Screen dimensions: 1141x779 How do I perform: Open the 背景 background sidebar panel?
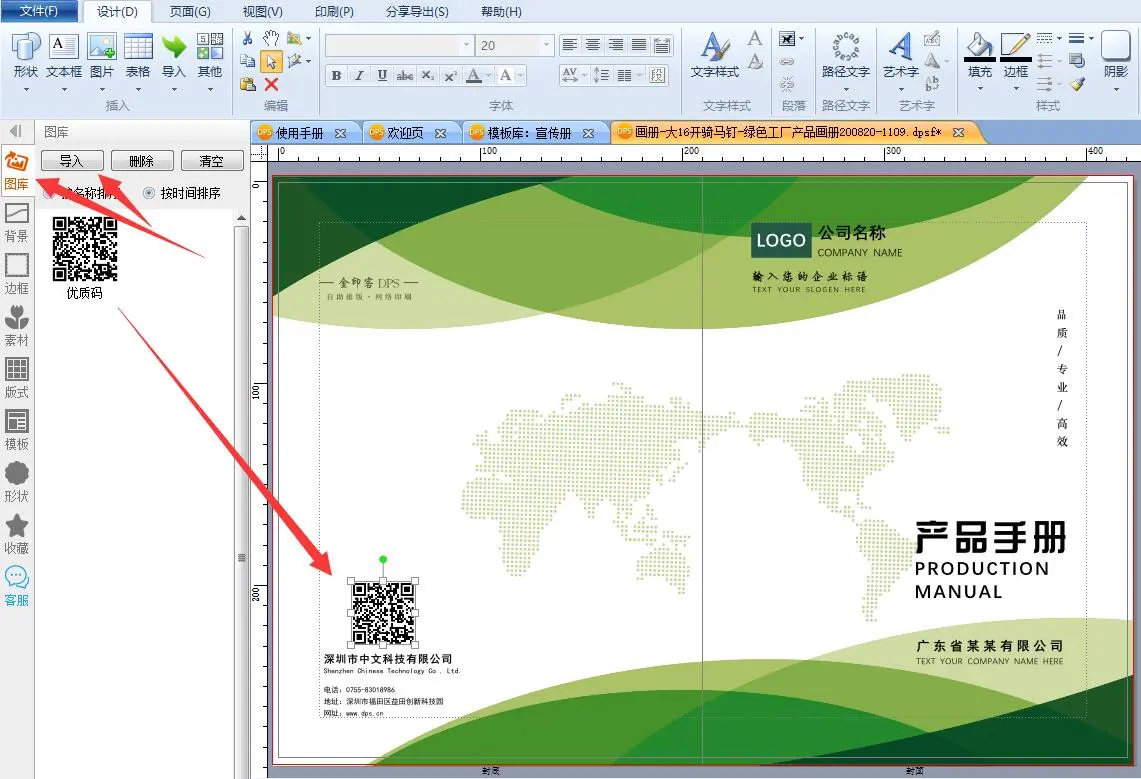point(17,222)
